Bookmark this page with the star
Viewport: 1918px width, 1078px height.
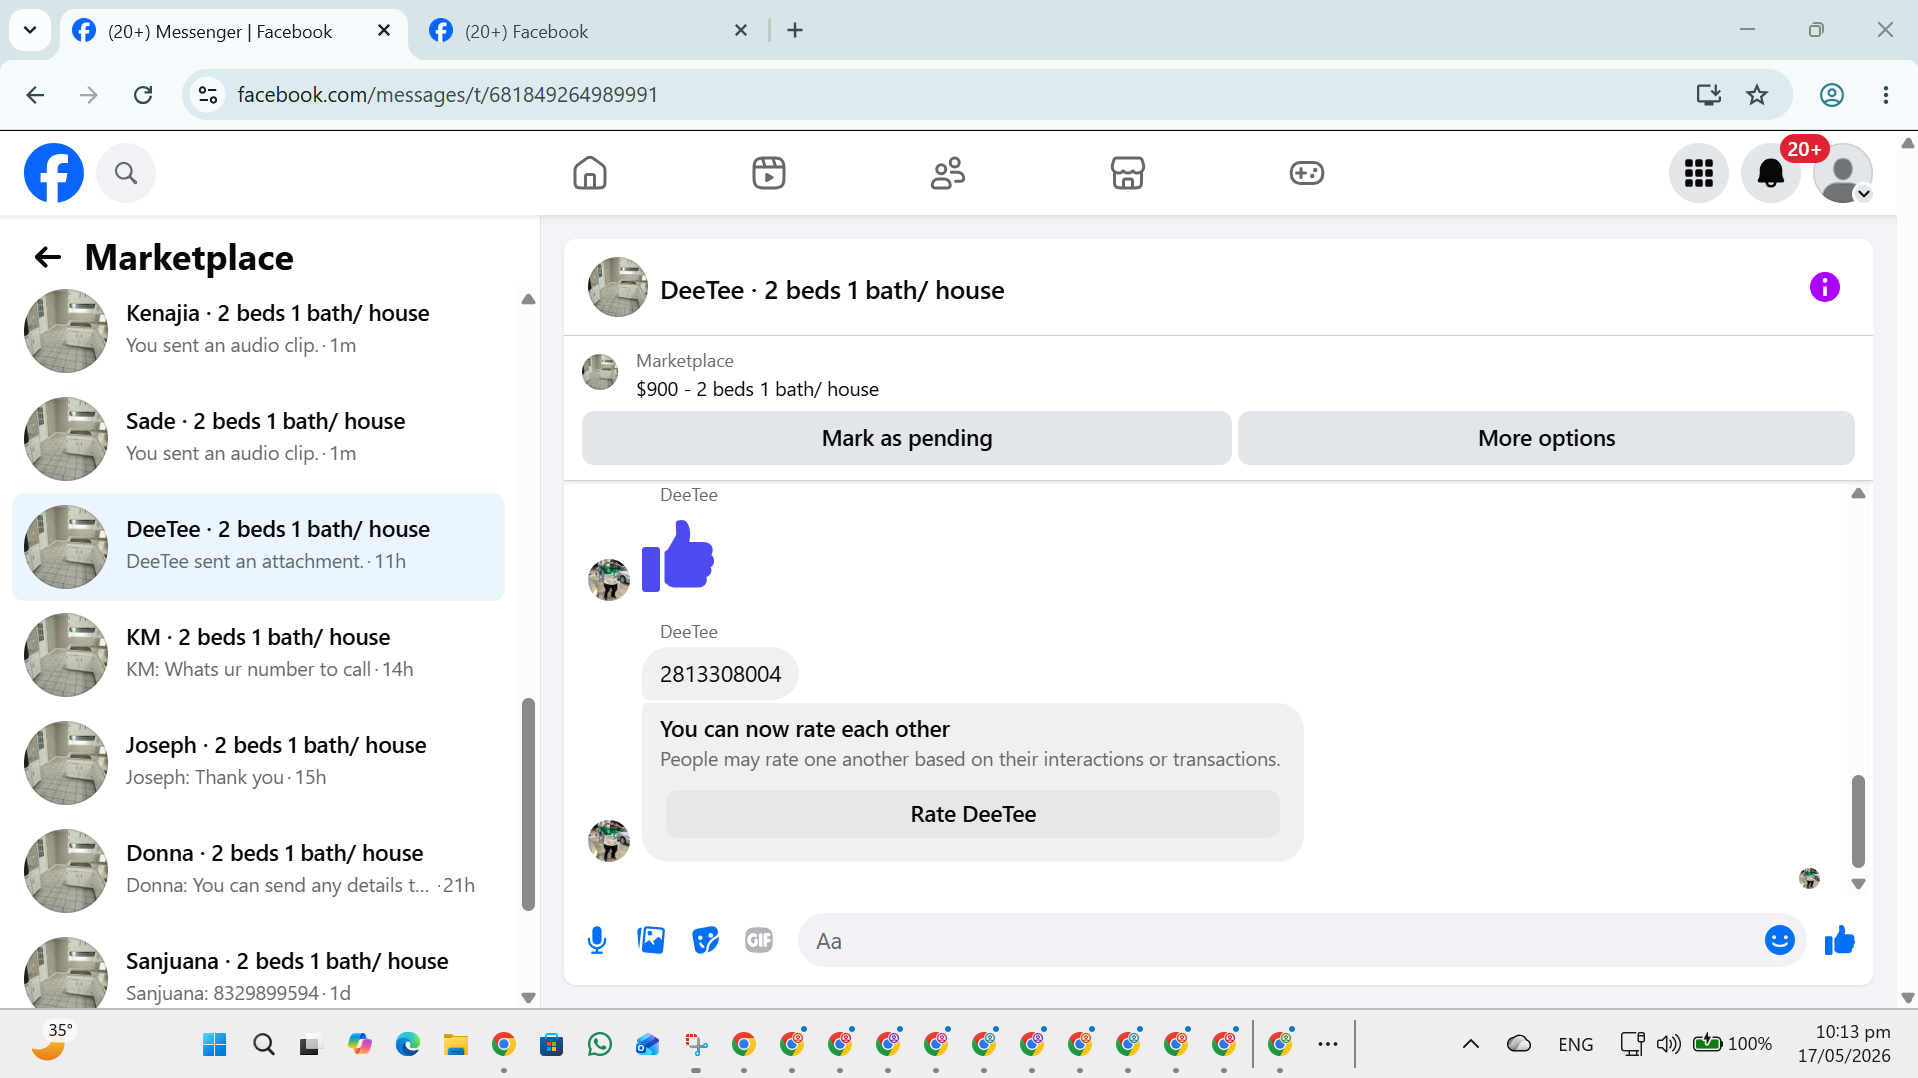[1757, 95]
